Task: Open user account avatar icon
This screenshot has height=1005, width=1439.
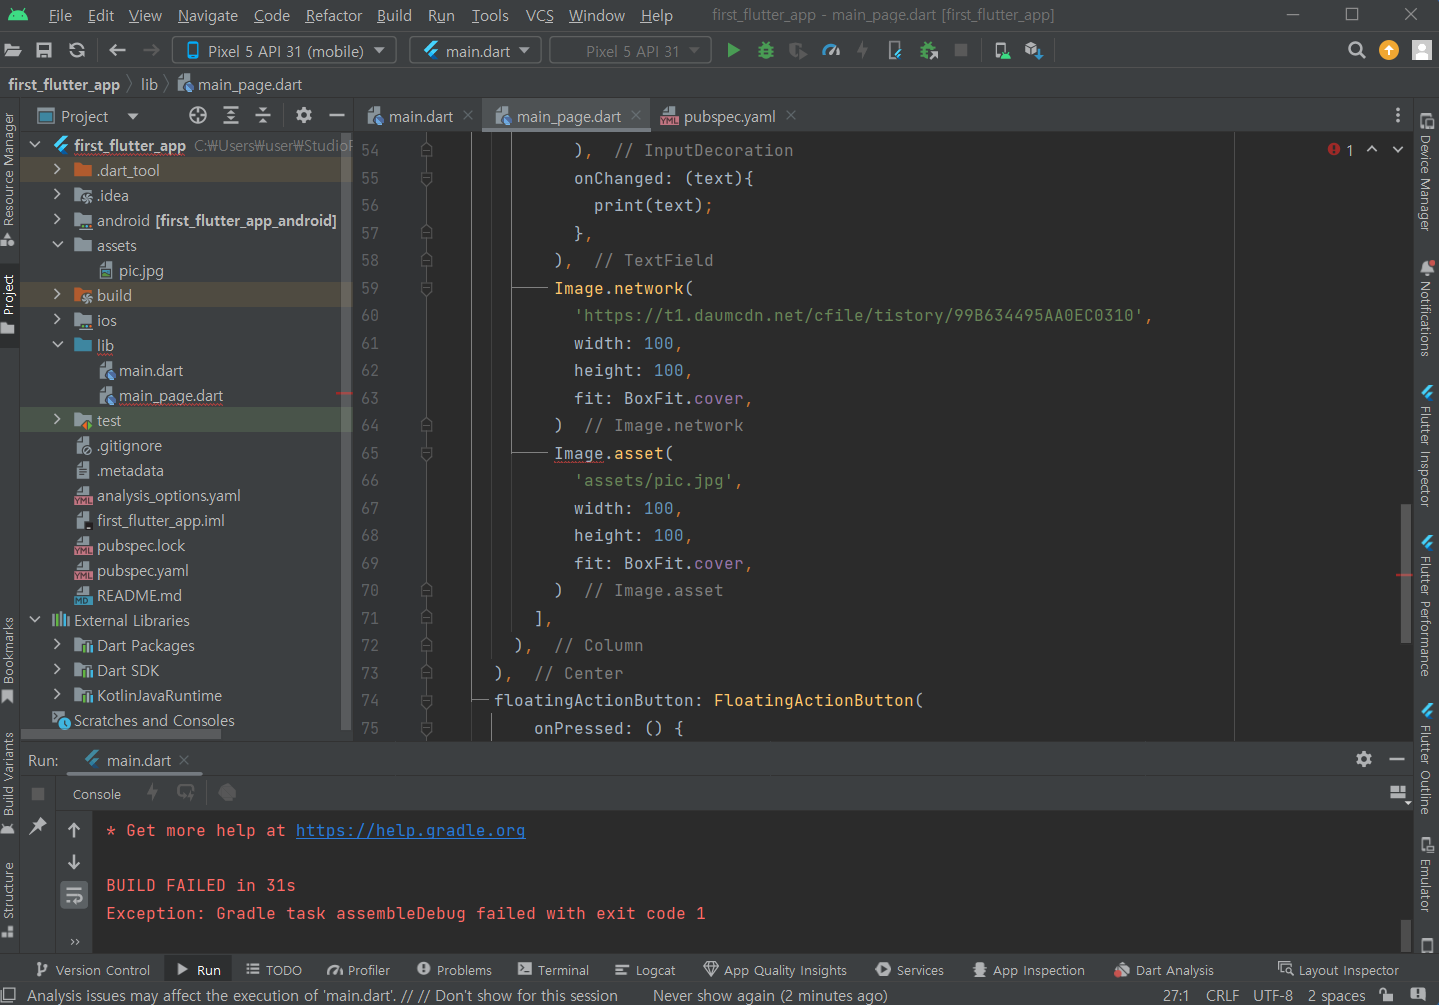Action: click(1421, 51)
